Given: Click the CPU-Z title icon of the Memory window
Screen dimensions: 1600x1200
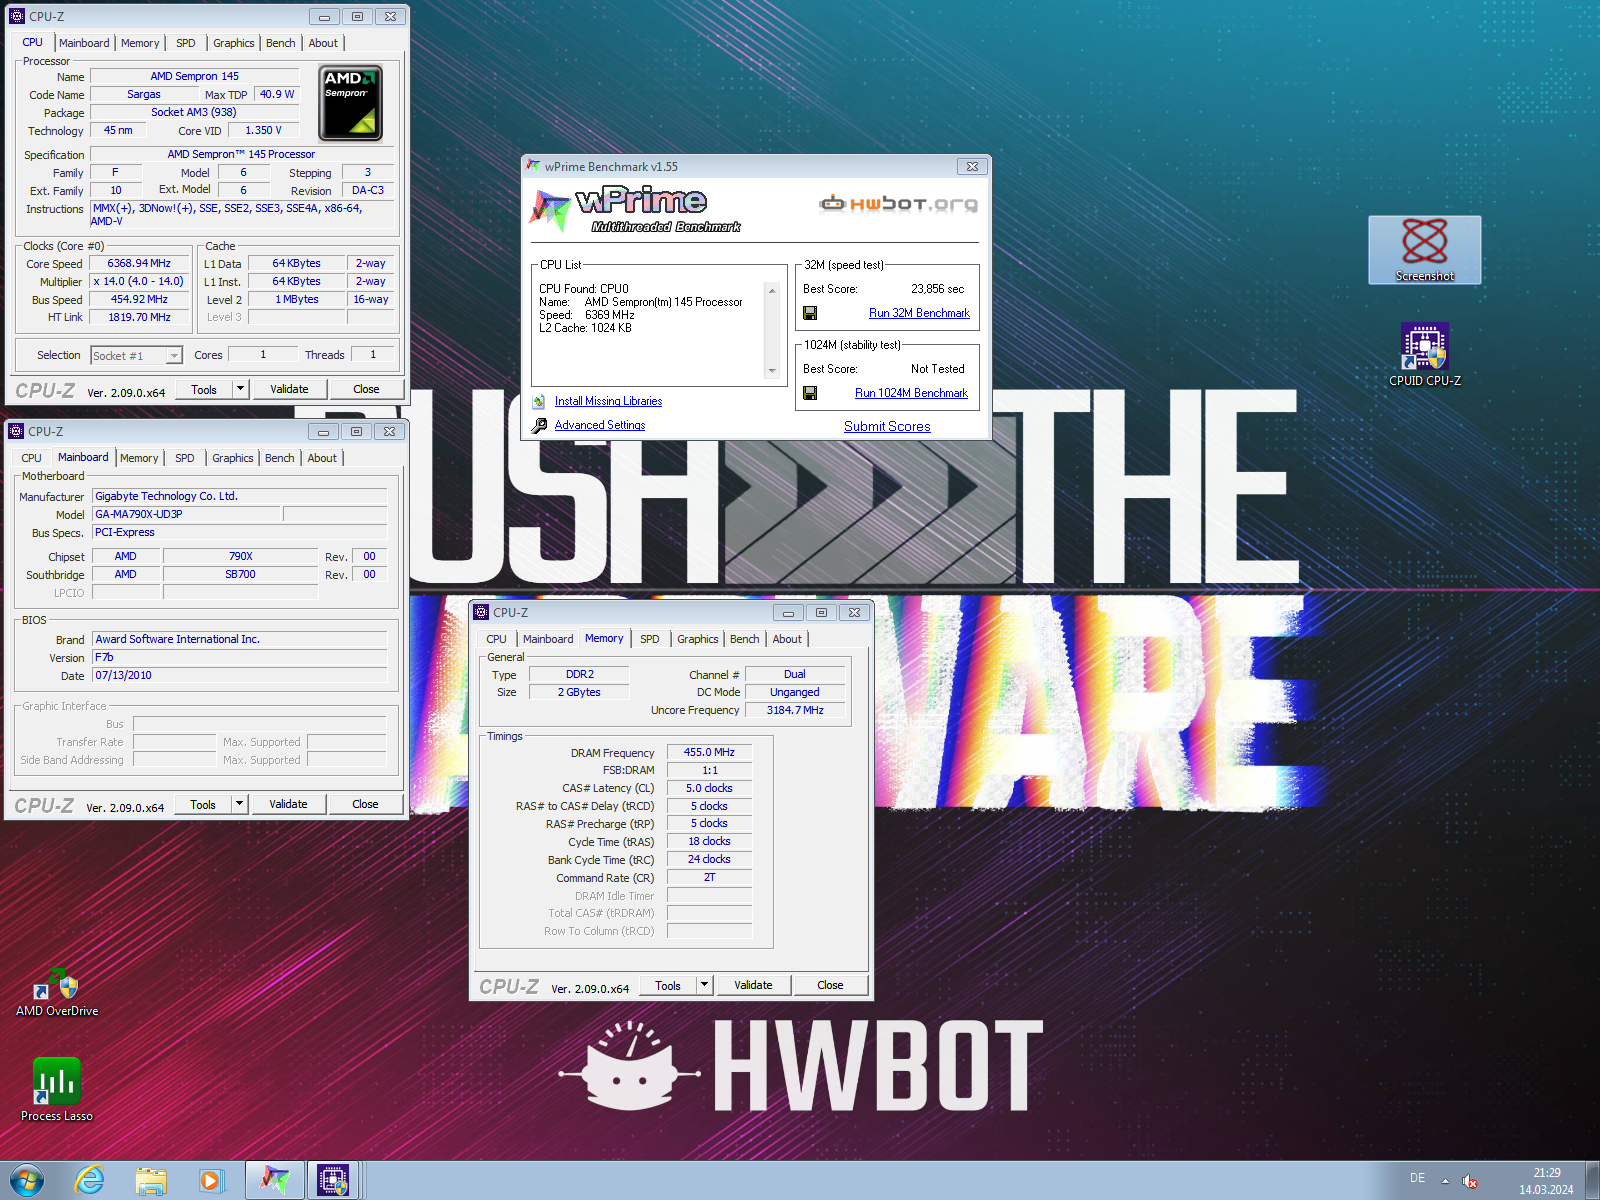Looking at the screenshot, I should 481,612.
